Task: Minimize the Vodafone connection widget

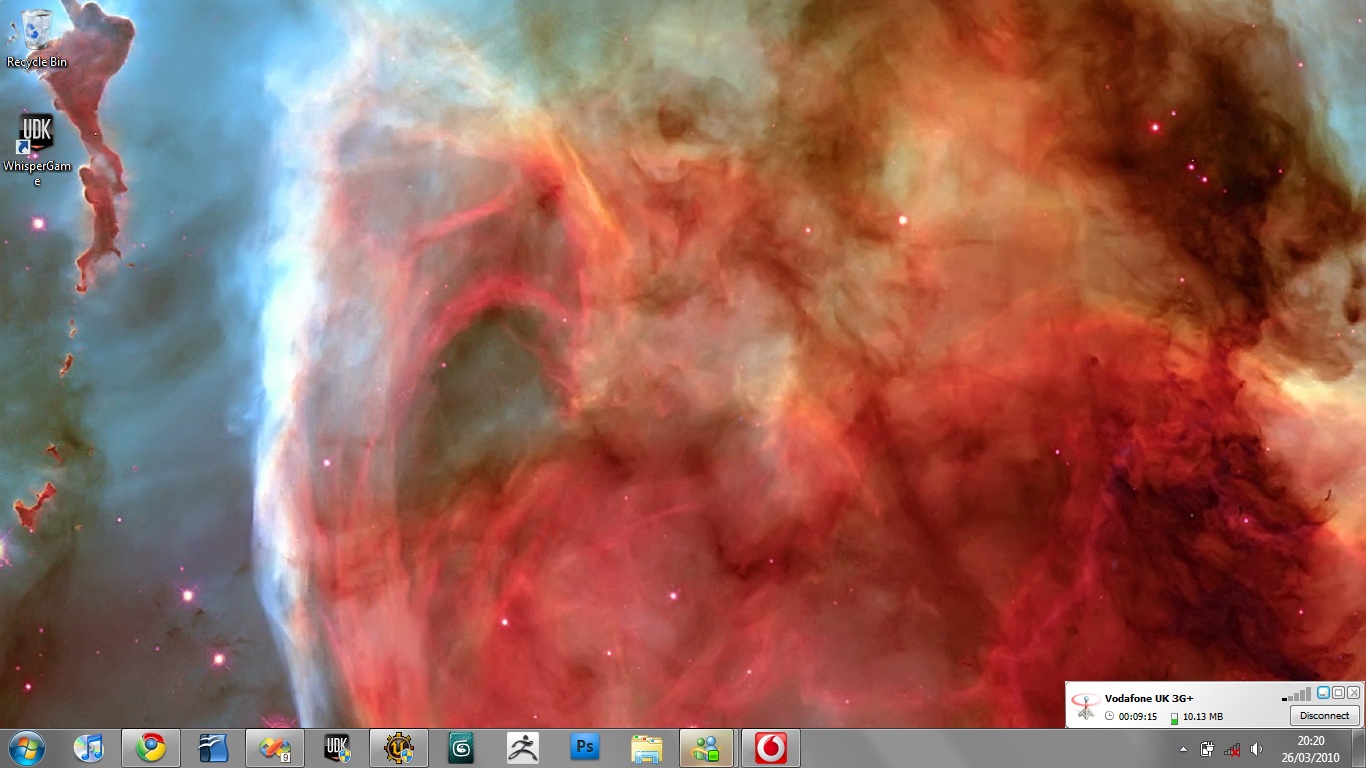Action: pyautogui.click(x=1323, y=692)
